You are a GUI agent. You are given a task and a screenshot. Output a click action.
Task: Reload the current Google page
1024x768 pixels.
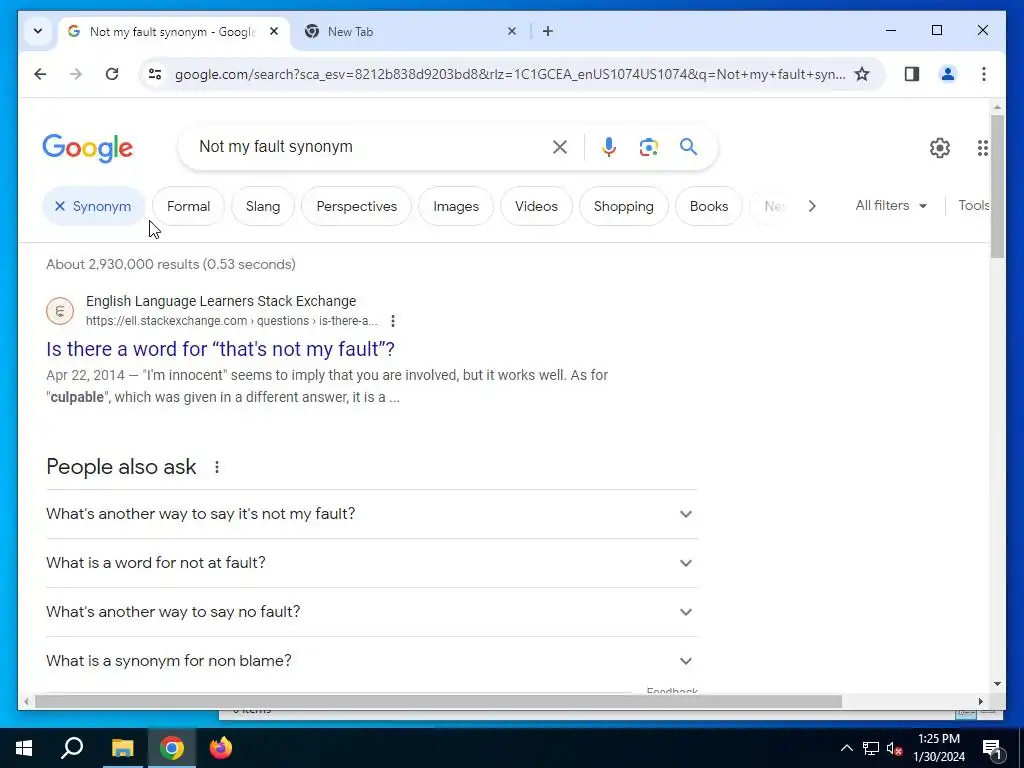(x=112, y=74)
